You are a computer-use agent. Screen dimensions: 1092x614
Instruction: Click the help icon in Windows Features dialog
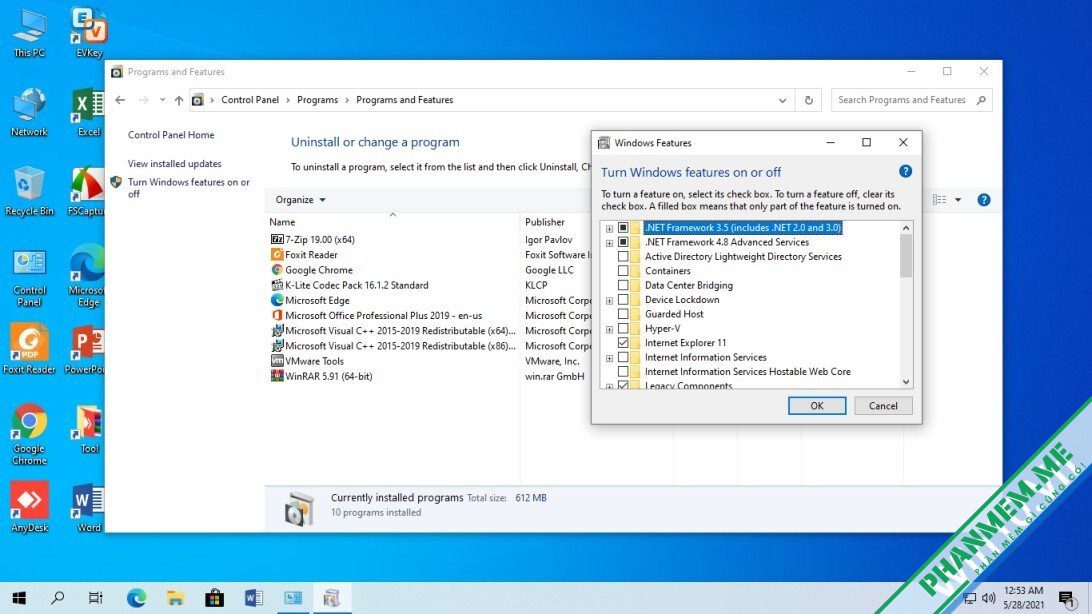coord(905,171)
